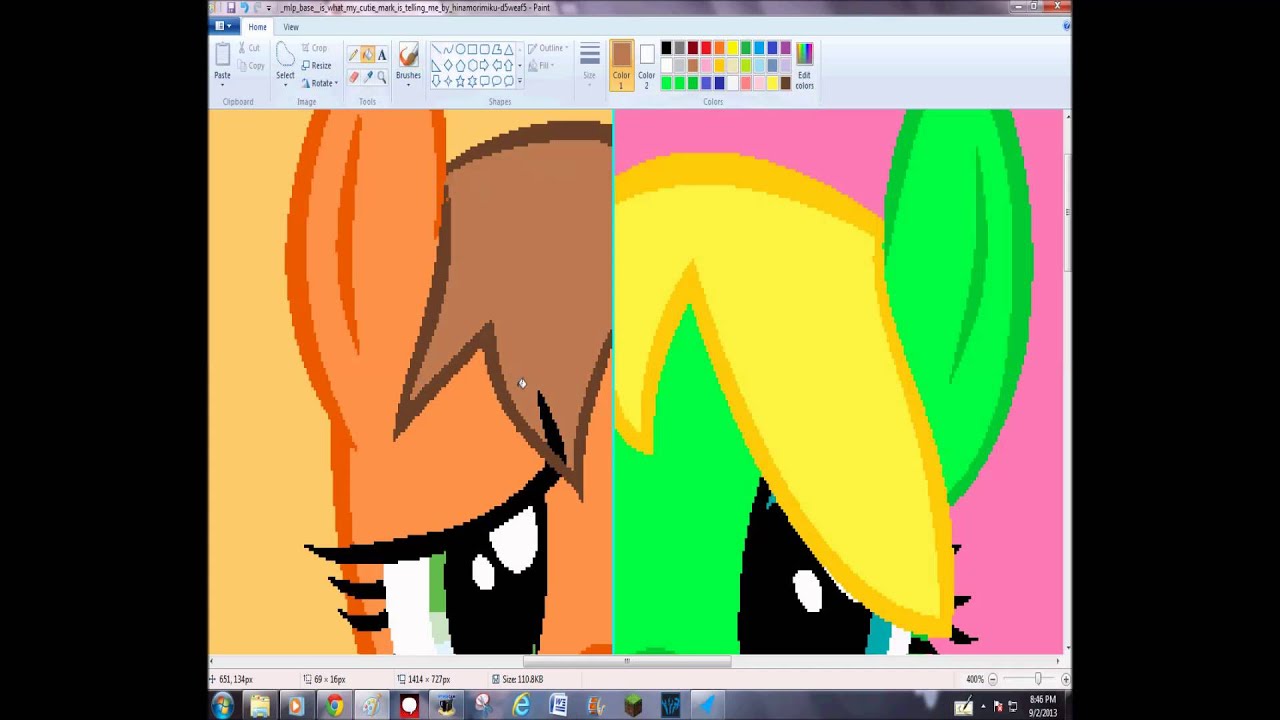Screen dimensions: 1280x720
Task: Click the horizontal scrollbar thumb
Action: pos(627,660)
